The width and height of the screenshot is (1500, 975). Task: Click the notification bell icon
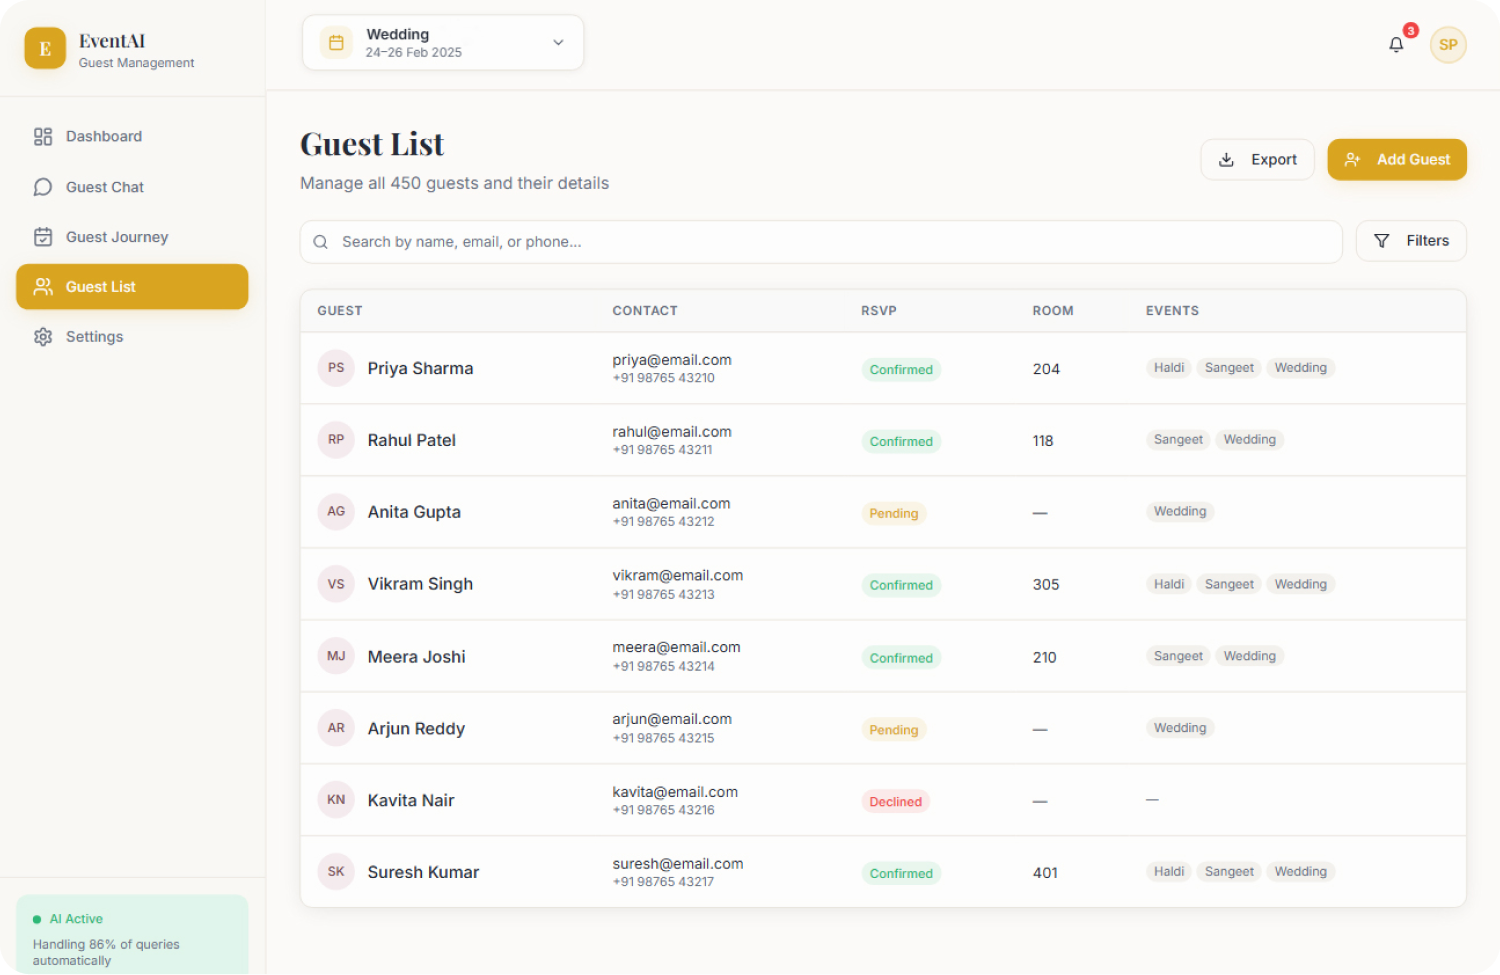click(1396, 45)
